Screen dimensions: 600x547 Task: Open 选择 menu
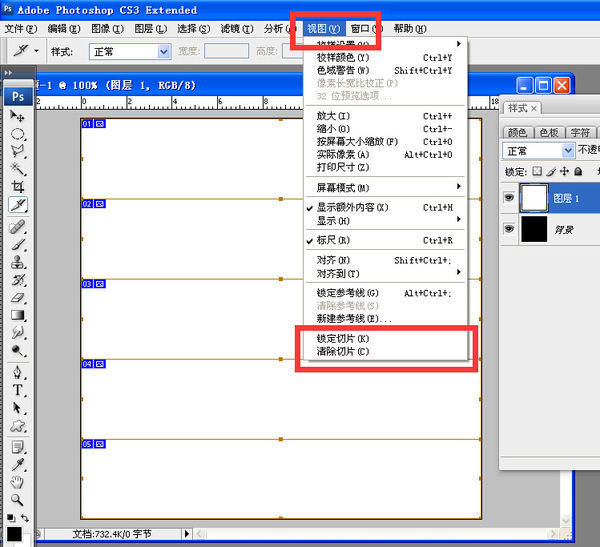[194, 29]
